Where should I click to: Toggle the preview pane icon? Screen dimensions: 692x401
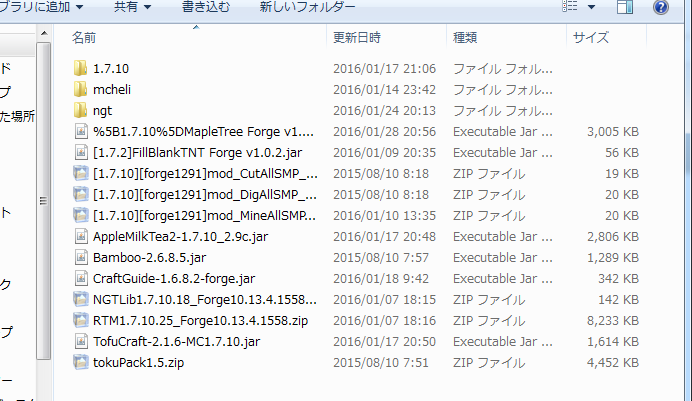(625, 7)
